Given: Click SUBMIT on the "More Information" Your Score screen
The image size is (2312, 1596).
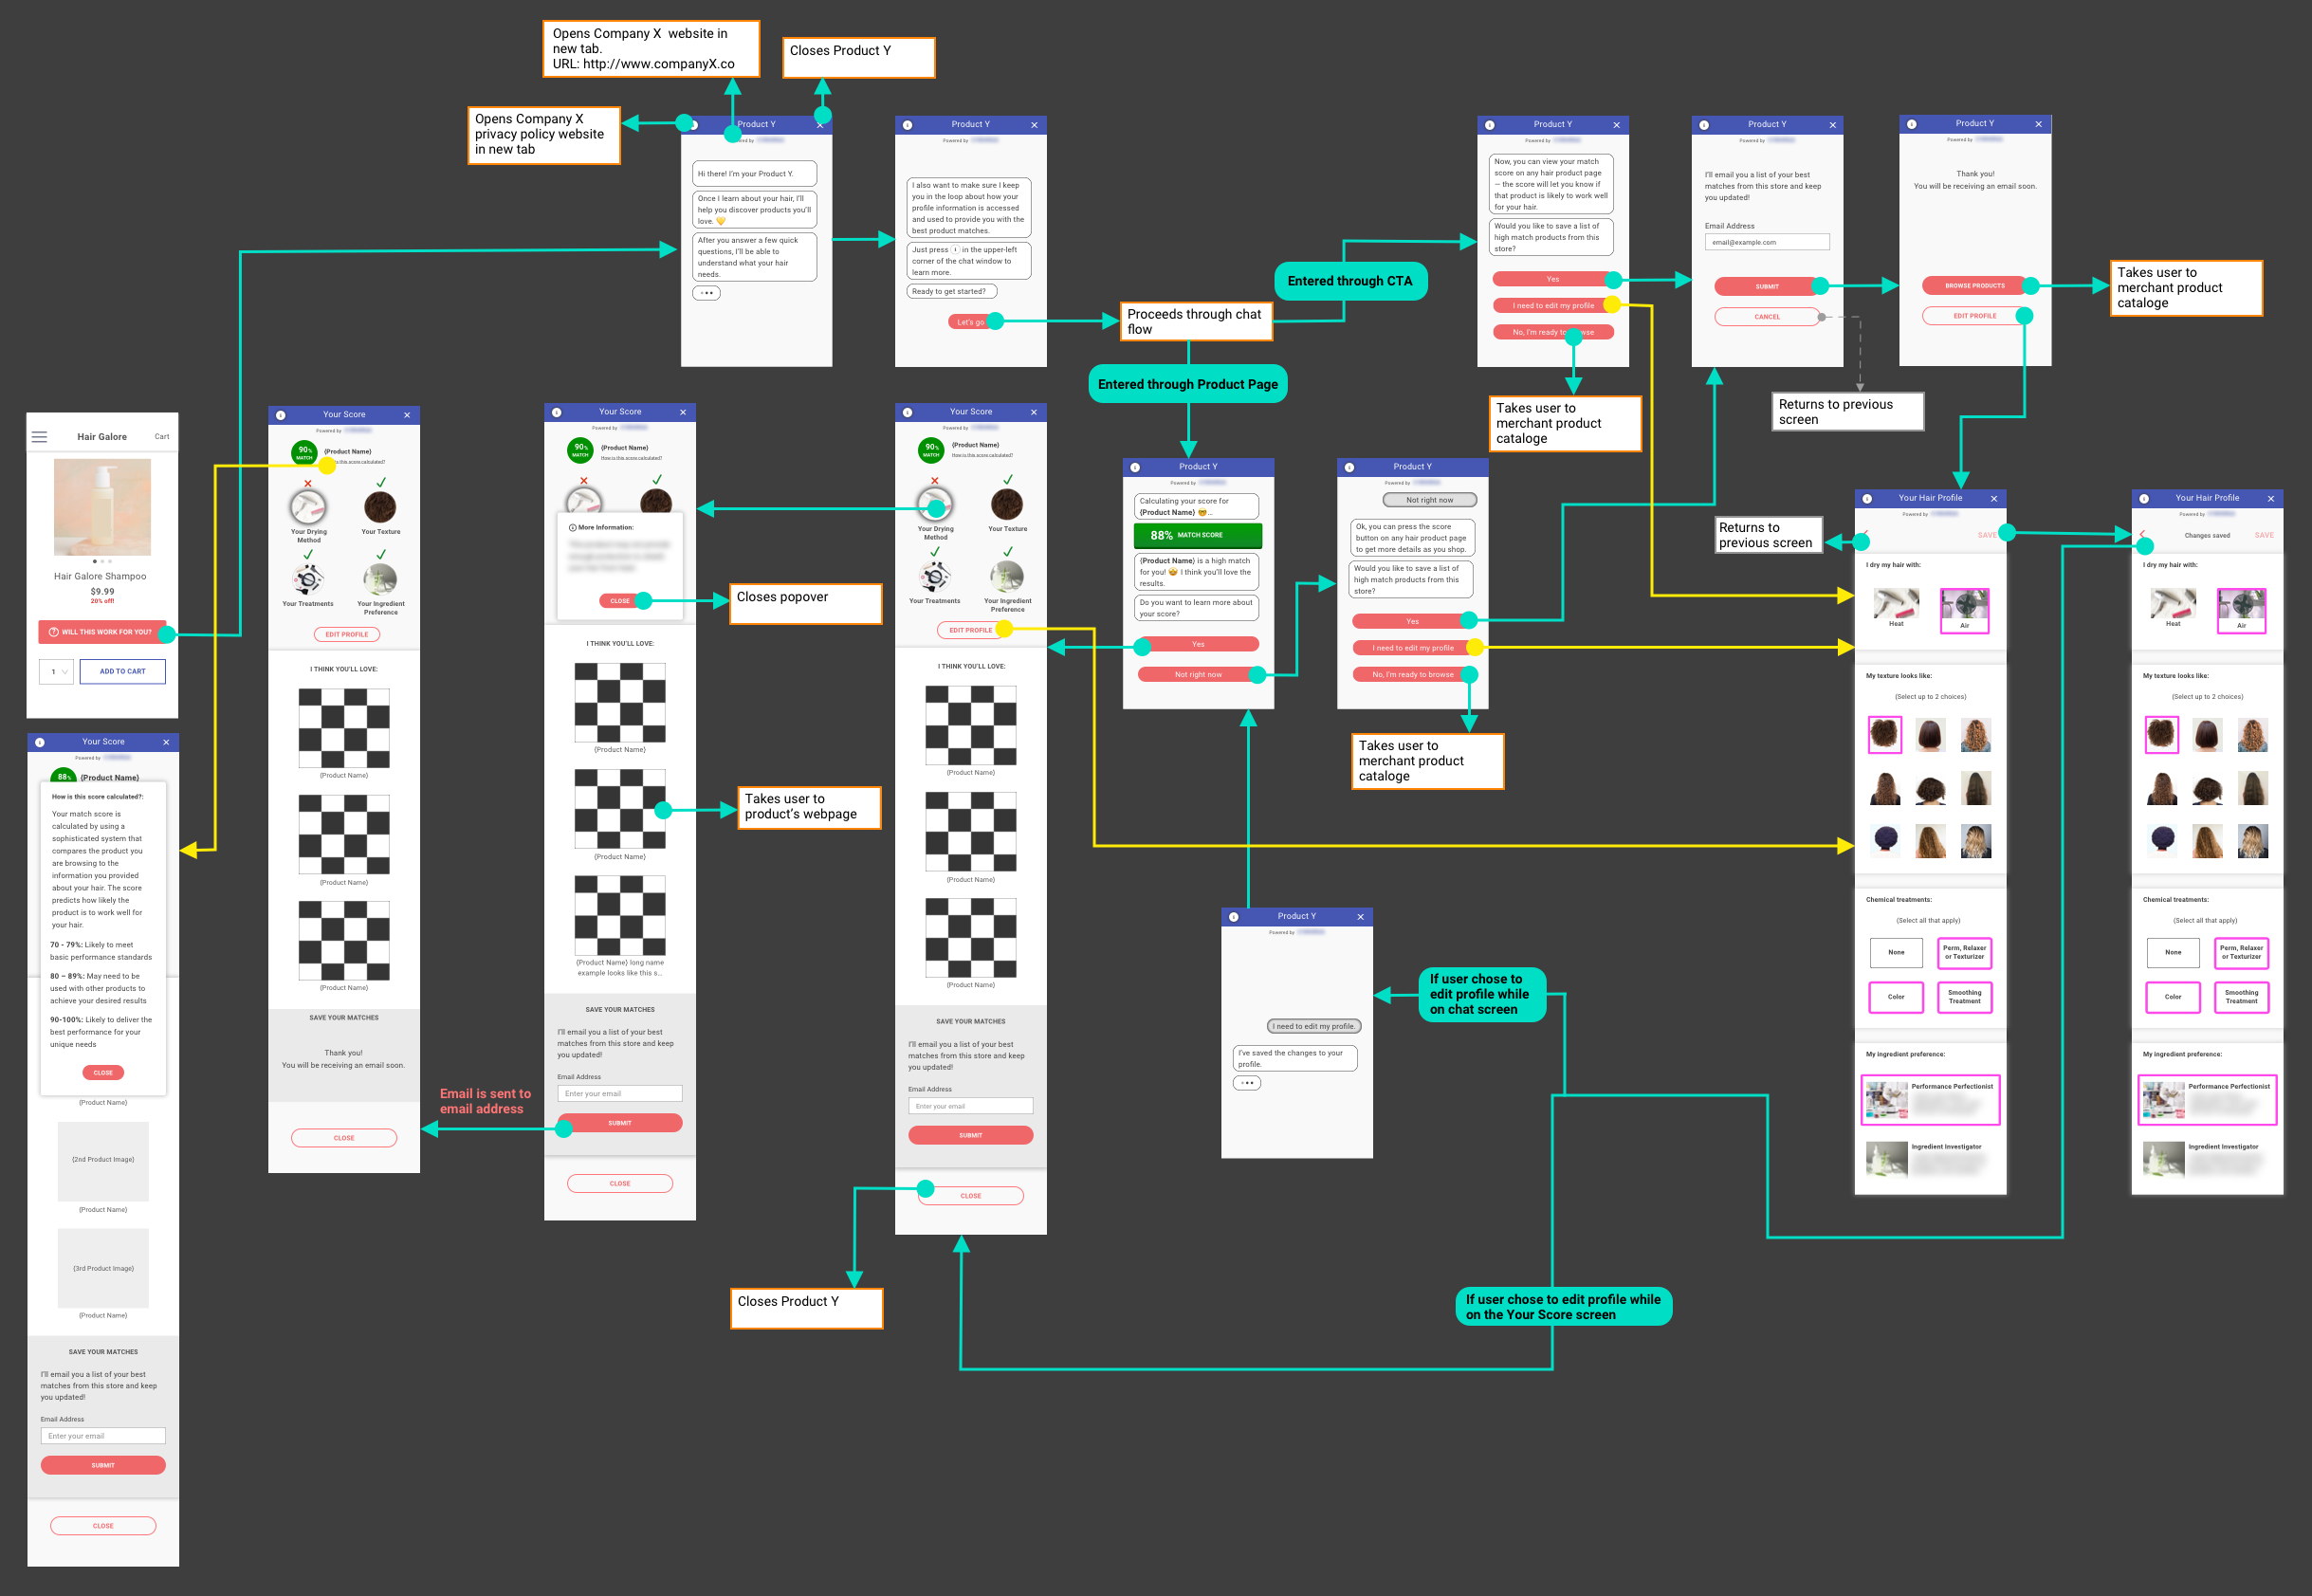Looking at the screenshot, I should [620, 1123].
